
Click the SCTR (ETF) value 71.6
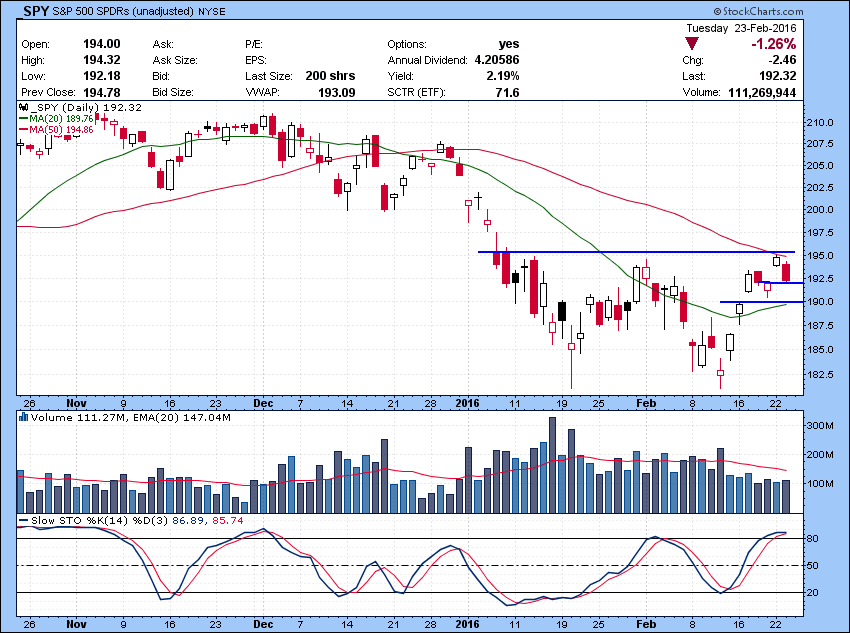[x=507, y=92]
